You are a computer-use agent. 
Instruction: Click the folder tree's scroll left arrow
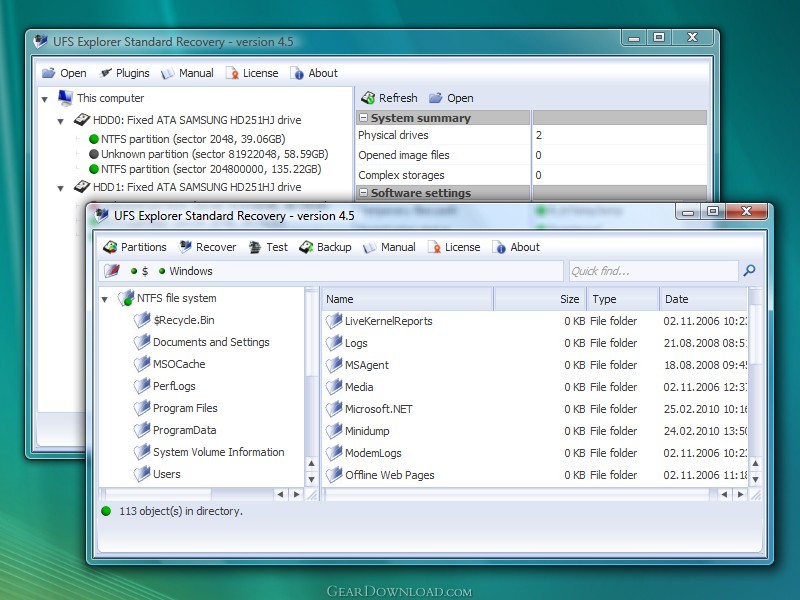(280, 494)
